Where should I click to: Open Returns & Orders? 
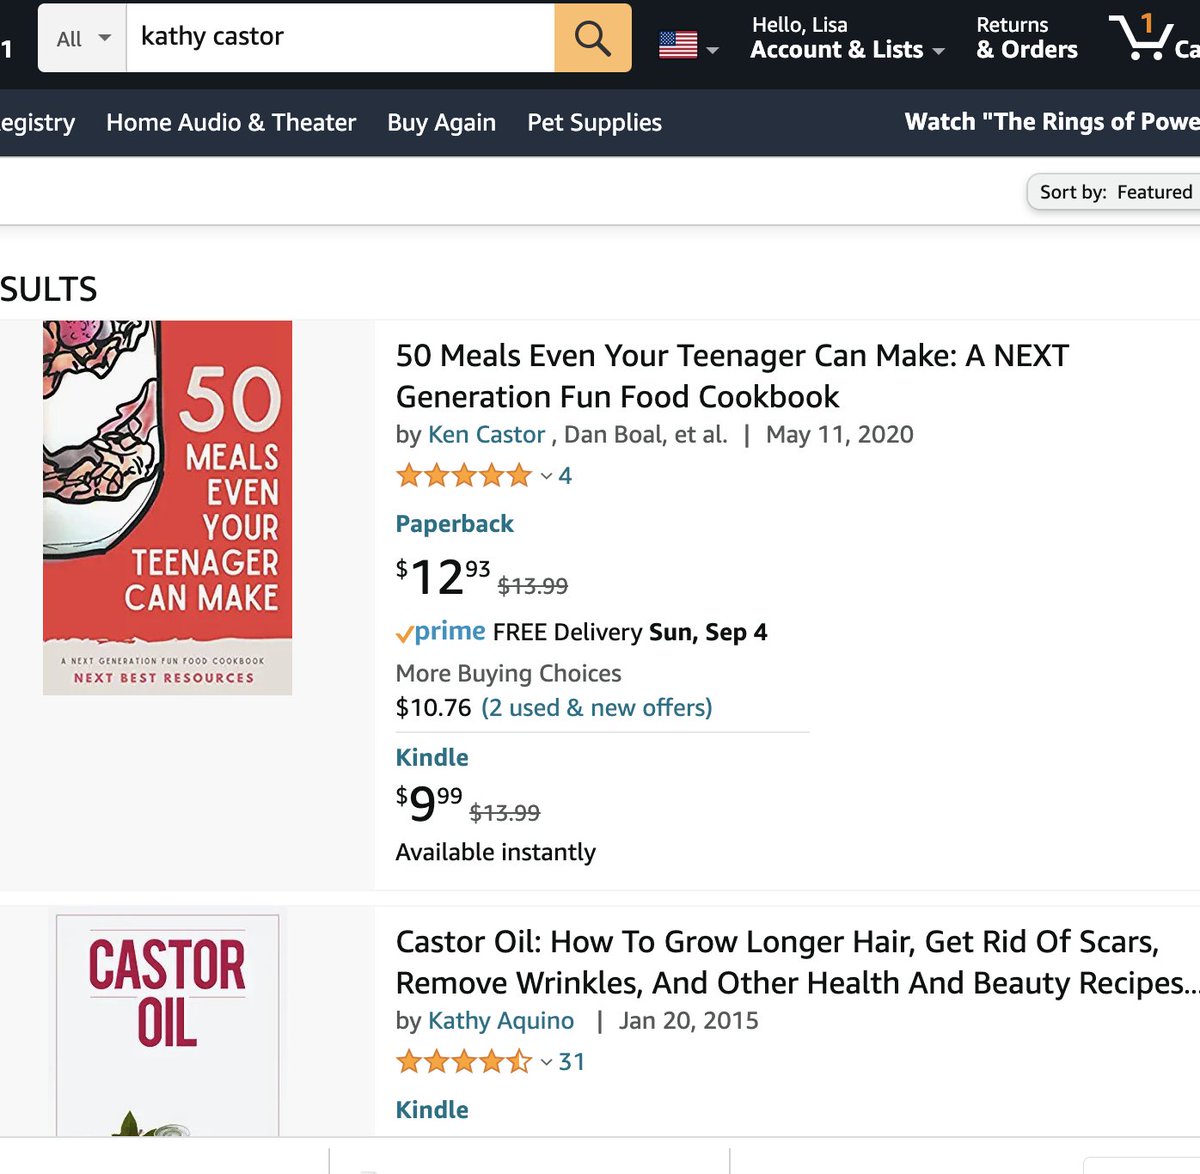pyautogui.click(x=1027, y=38)
